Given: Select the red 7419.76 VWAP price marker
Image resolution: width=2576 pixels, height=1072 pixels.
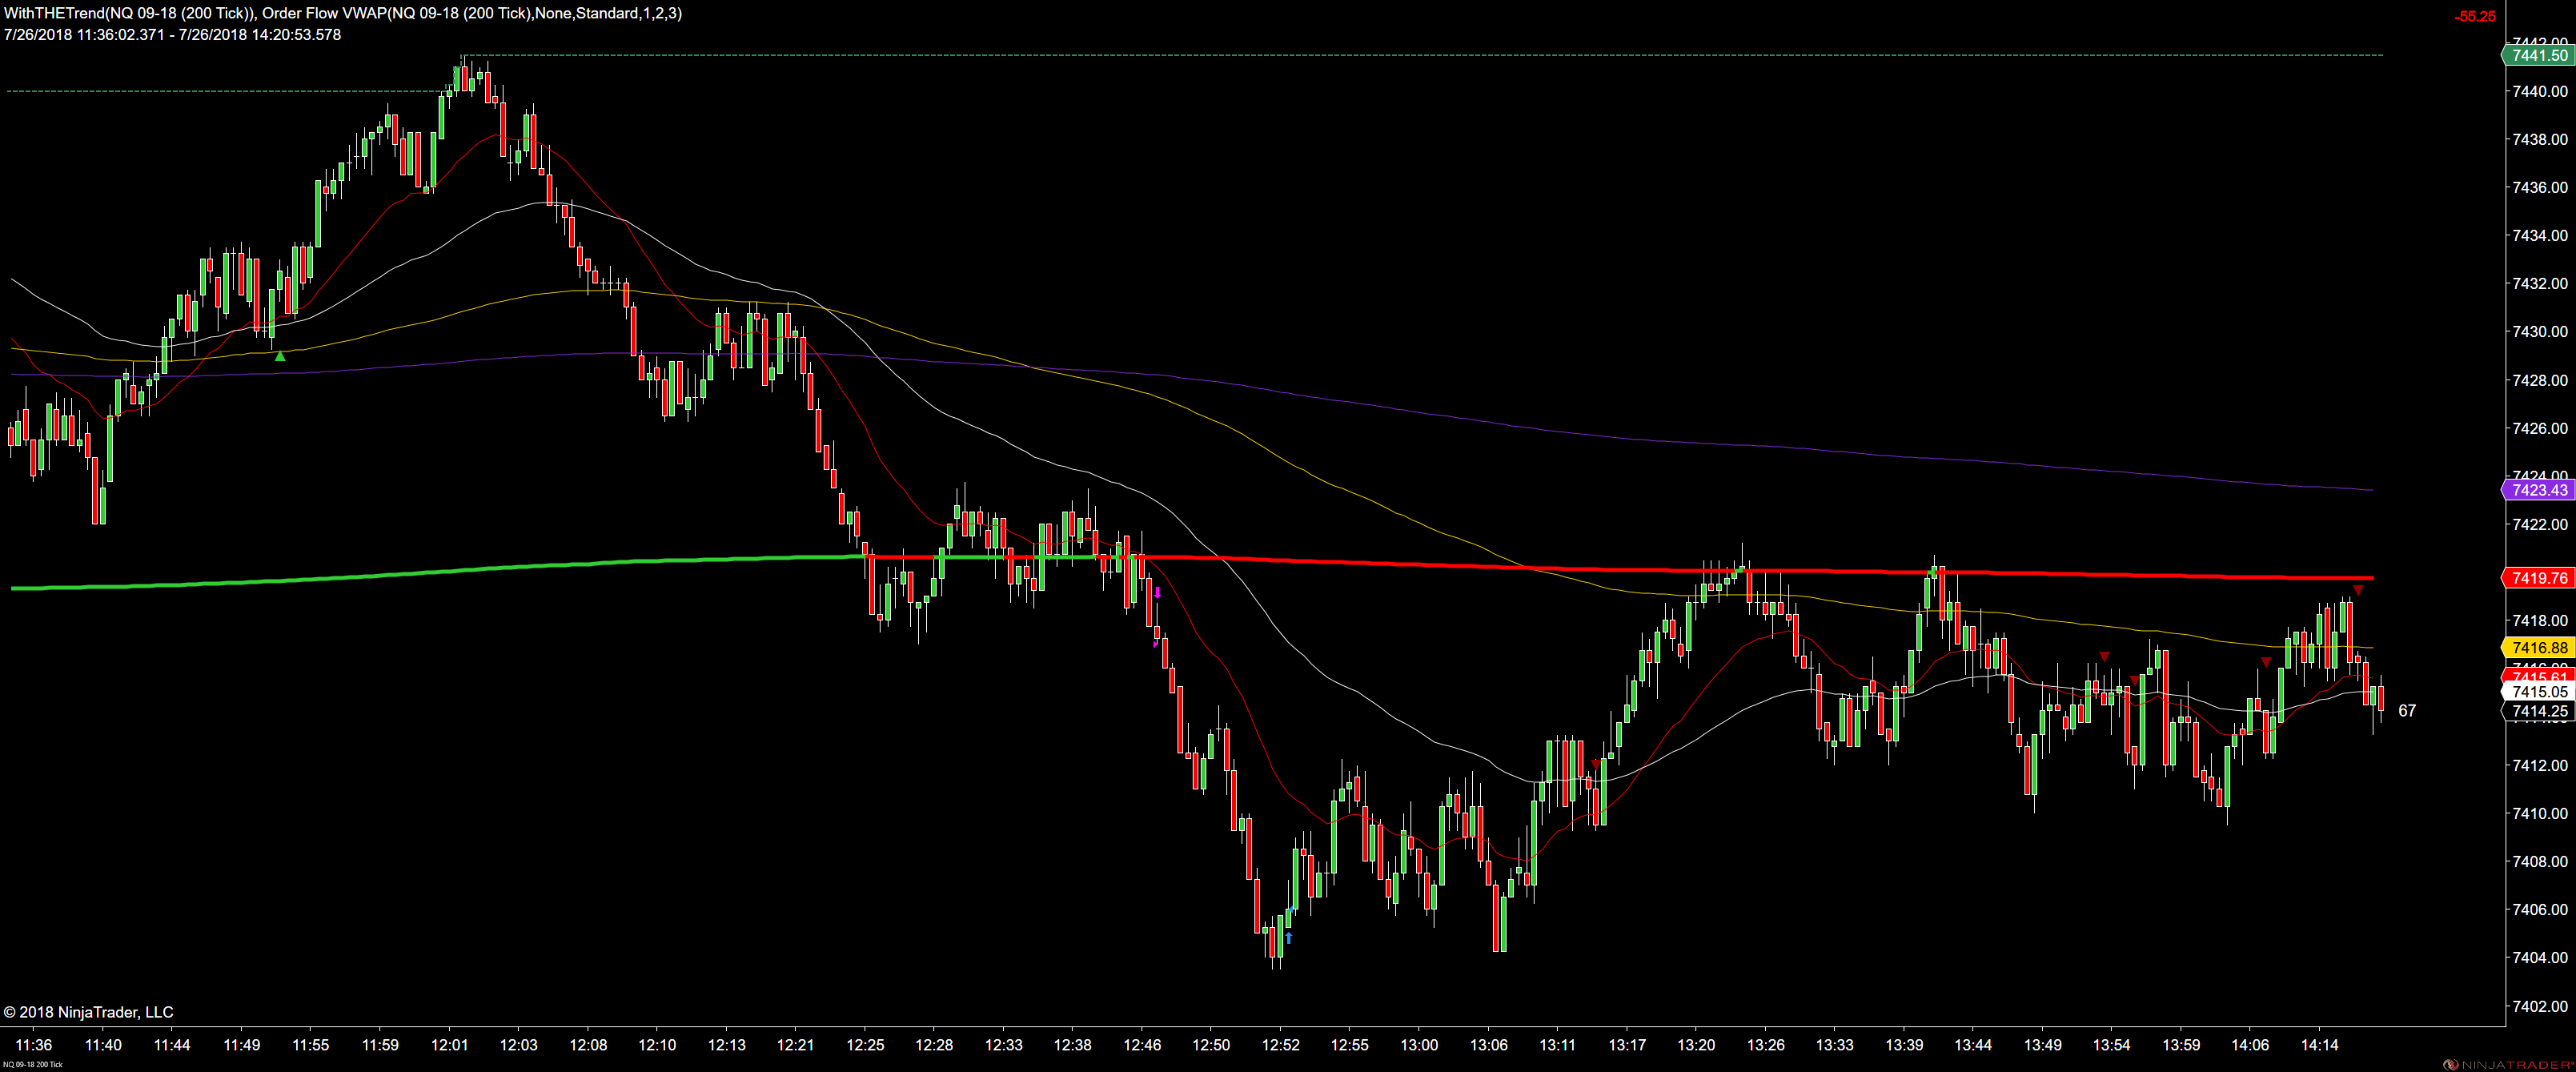Looking at the screenshot, I should pyautogui.click(x=2539, y=578).
